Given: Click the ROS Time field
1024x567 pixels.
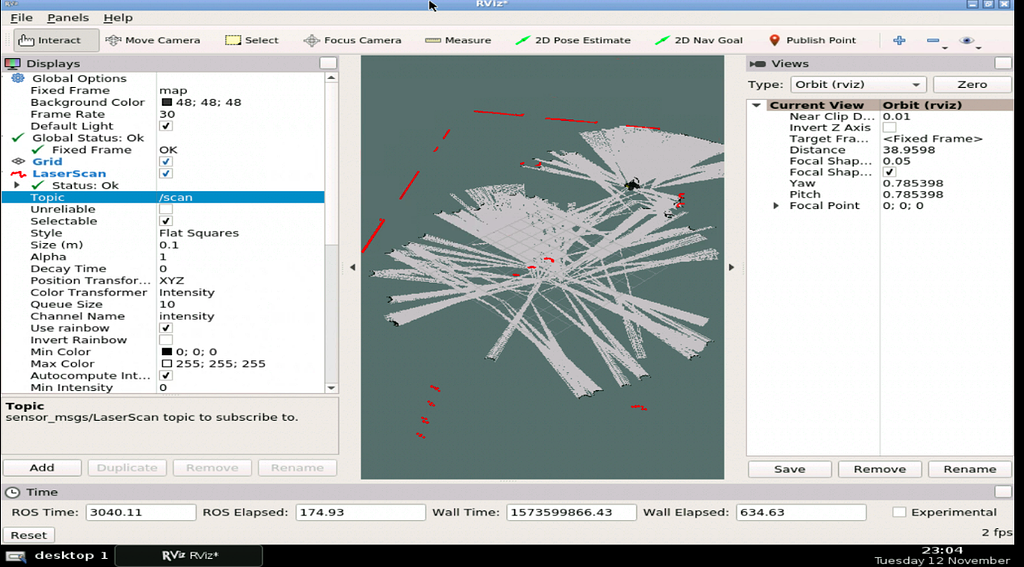Looking at the screenshot, I should click(140, 512).
